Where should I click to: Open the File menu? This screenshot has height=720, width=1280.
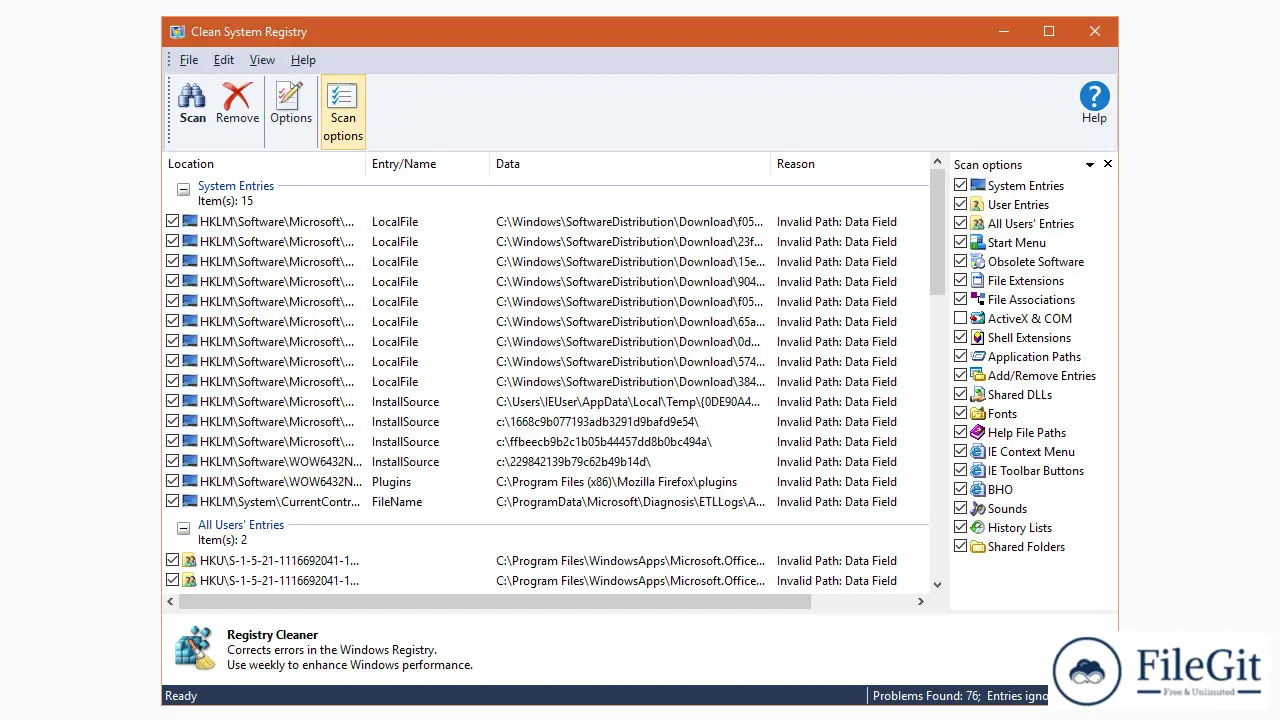click(x=189, y=60)
